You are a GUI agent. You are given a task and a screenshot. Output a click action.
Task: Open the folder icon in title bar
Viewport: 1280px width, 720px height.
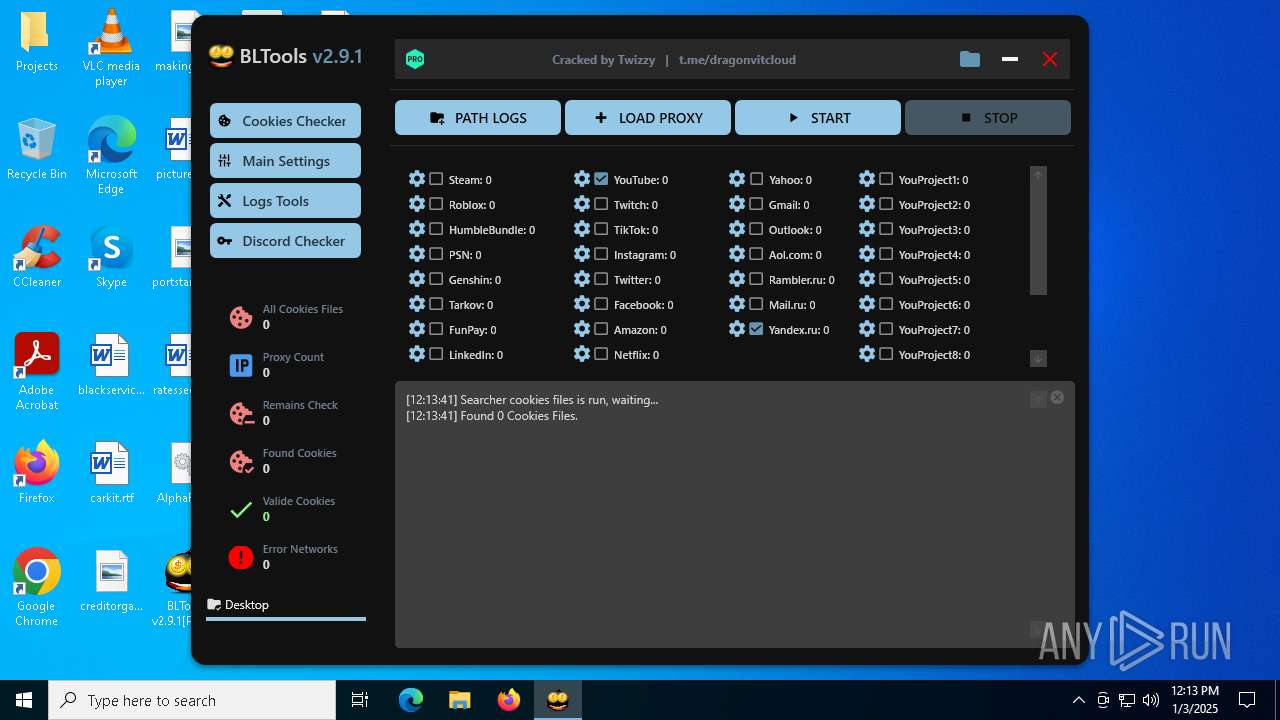tap(970, 59)
